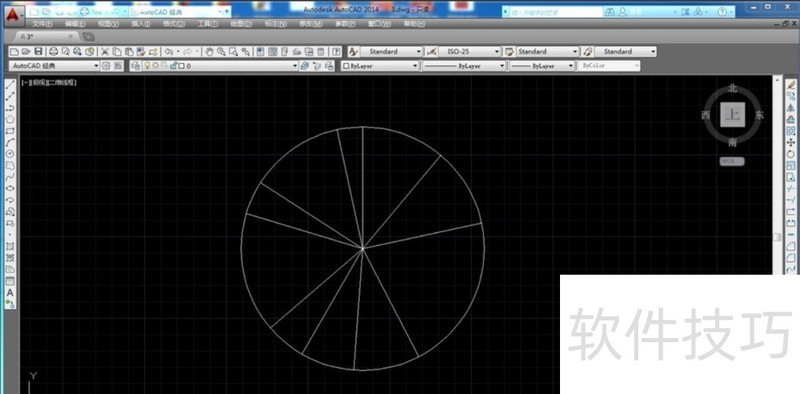Select the Rotate tool in modify toolbar
Viewport: 800px width, 394px height.
click(x=791, y=154)
